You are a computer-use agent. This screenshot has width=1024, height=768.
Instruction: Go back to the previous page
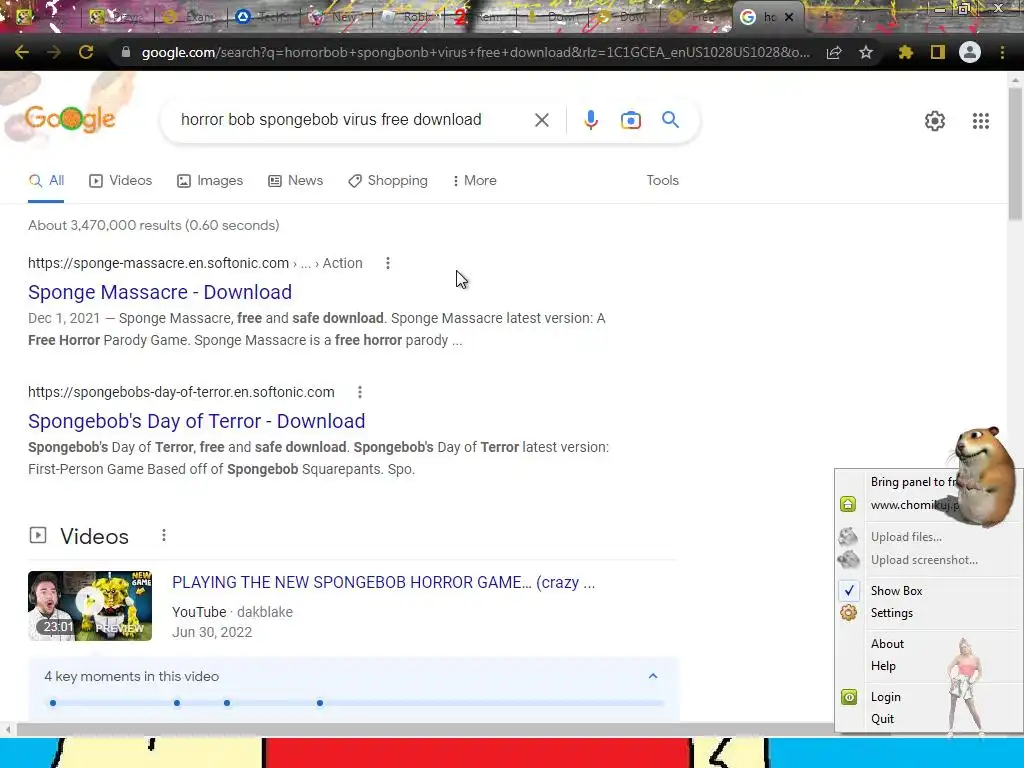pyautogui.click(x=22, y=52)
